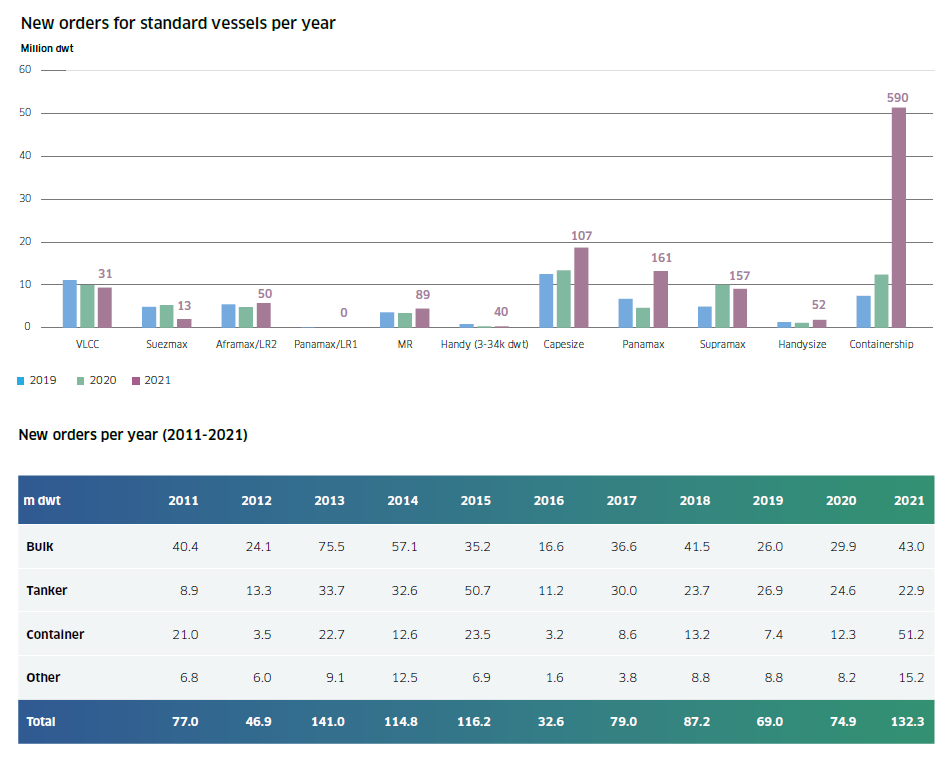
Task: Click the 2019 legend color swatch
Action: tap(22, 381)
